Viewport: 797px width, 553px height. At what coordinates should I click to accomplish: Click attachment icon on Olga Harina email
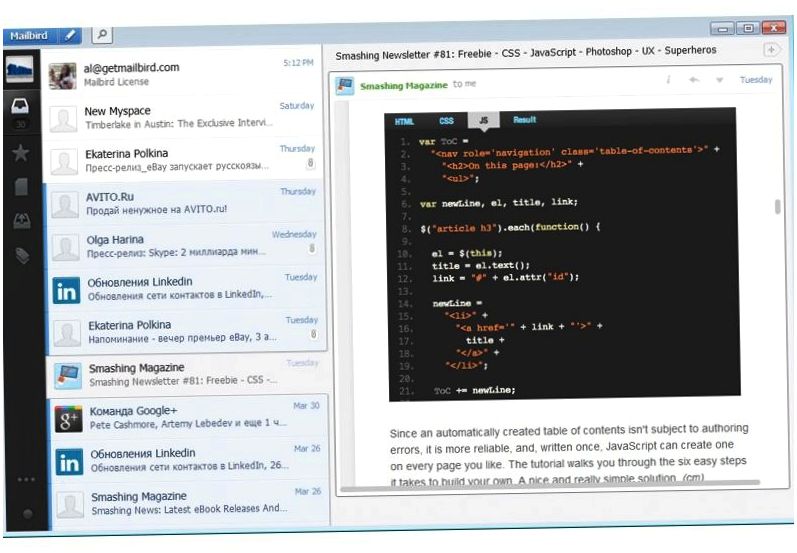click(x=312, y=249)
